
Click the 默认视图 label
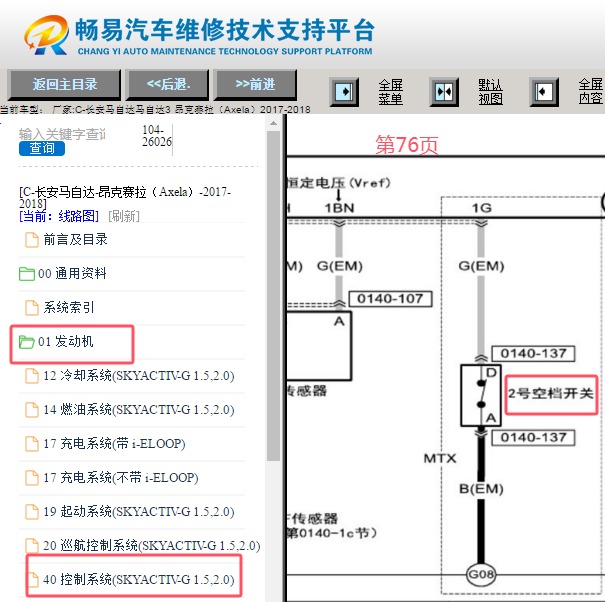[490, 92]
